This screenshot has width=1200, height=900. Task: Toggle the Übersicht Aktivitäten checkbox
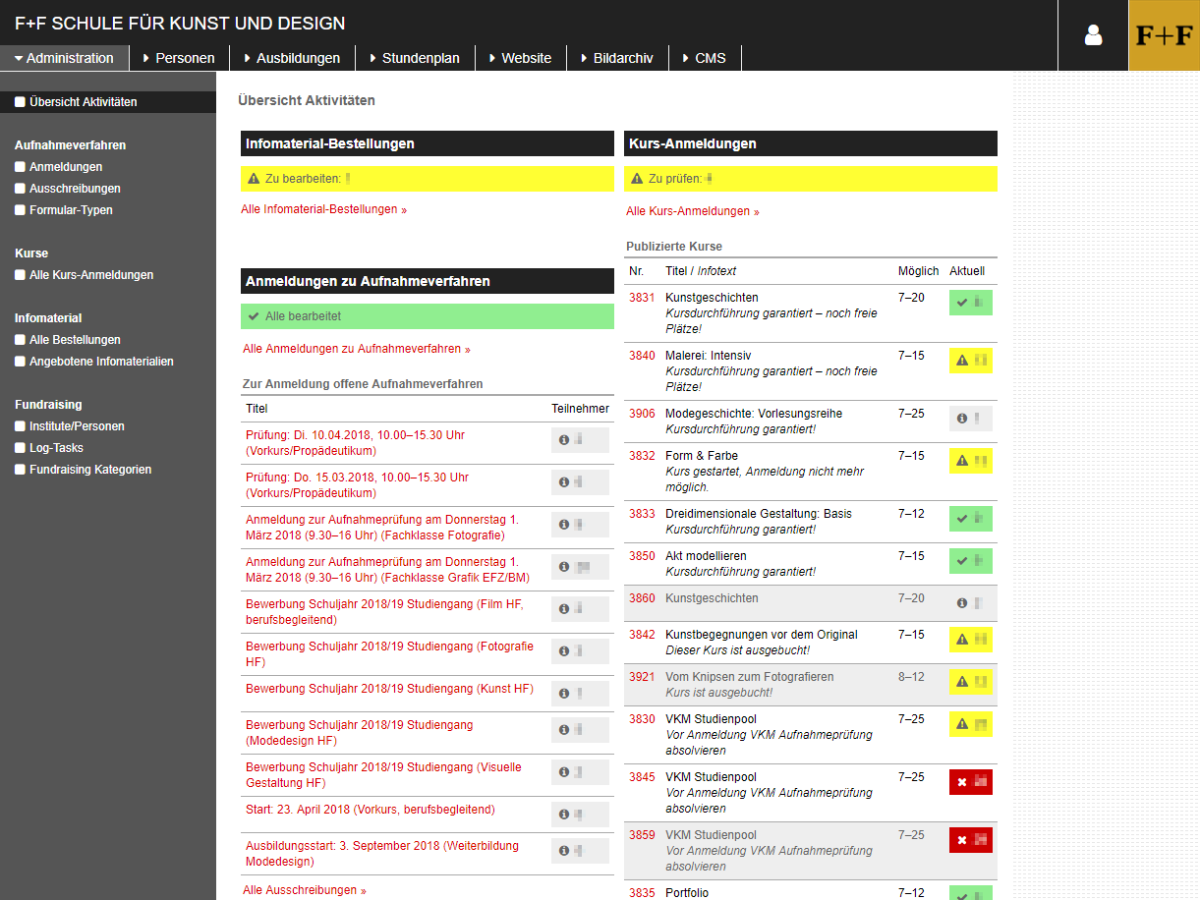coord(20,102)
